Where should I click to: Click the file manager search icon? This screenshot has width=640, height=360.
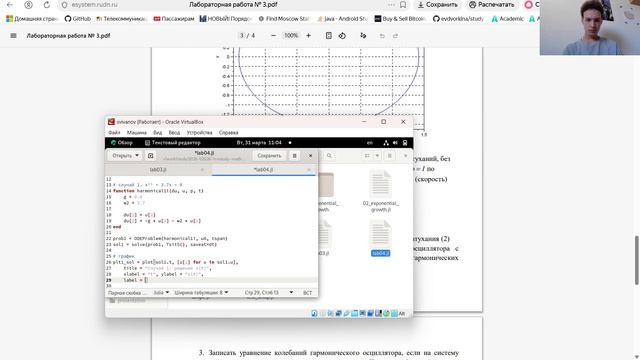329,156
